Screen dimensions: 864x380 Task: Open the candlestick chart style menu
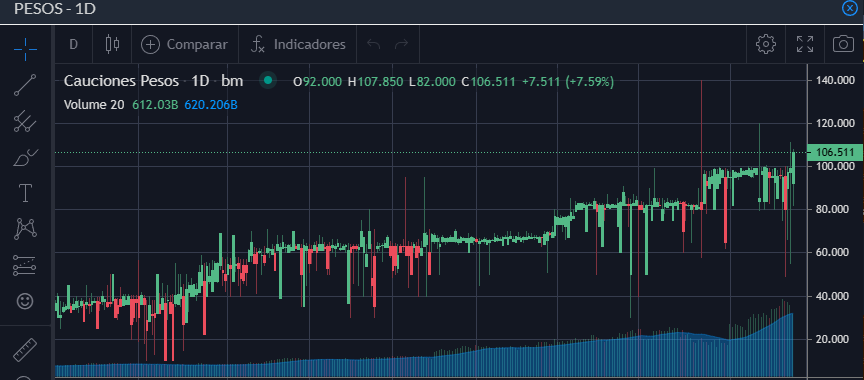[112, 44]
